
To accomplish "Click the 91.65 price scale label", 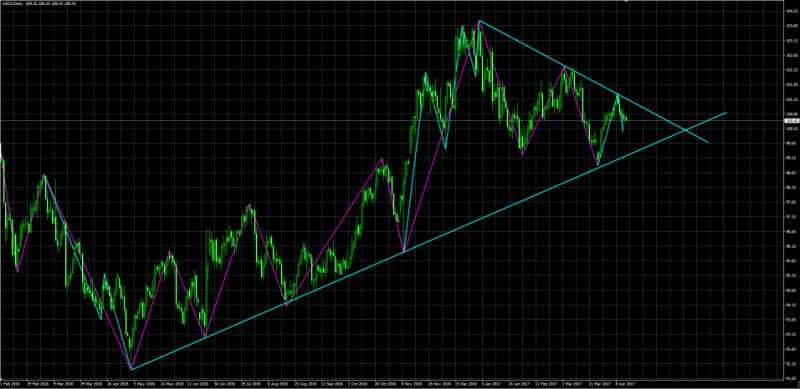I will click(792, 378).
